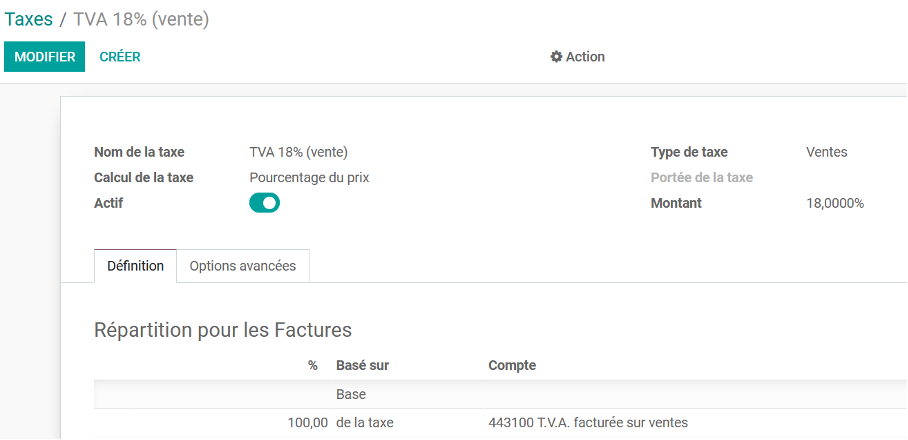The width and height of the screenshot is (908, 440).
Task: Switch to the Définition tab
Action: click(135, 266)
